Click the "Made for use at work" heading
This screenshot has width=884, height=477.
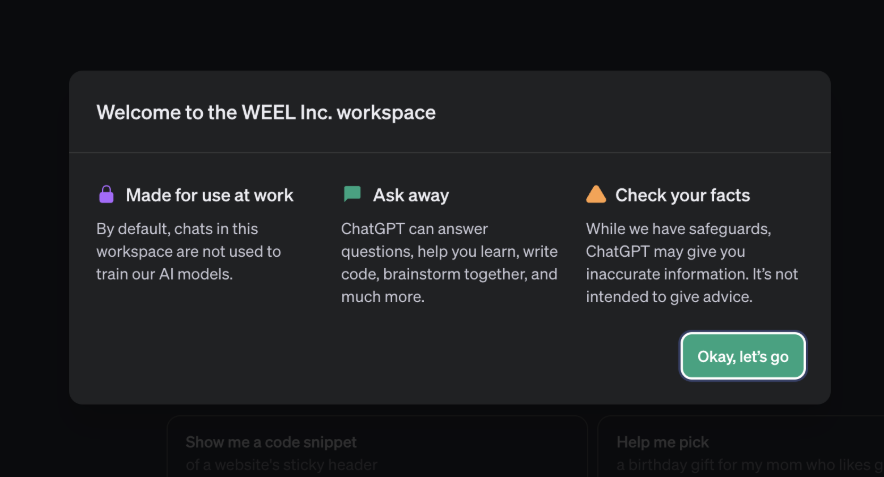click(209, 195)
